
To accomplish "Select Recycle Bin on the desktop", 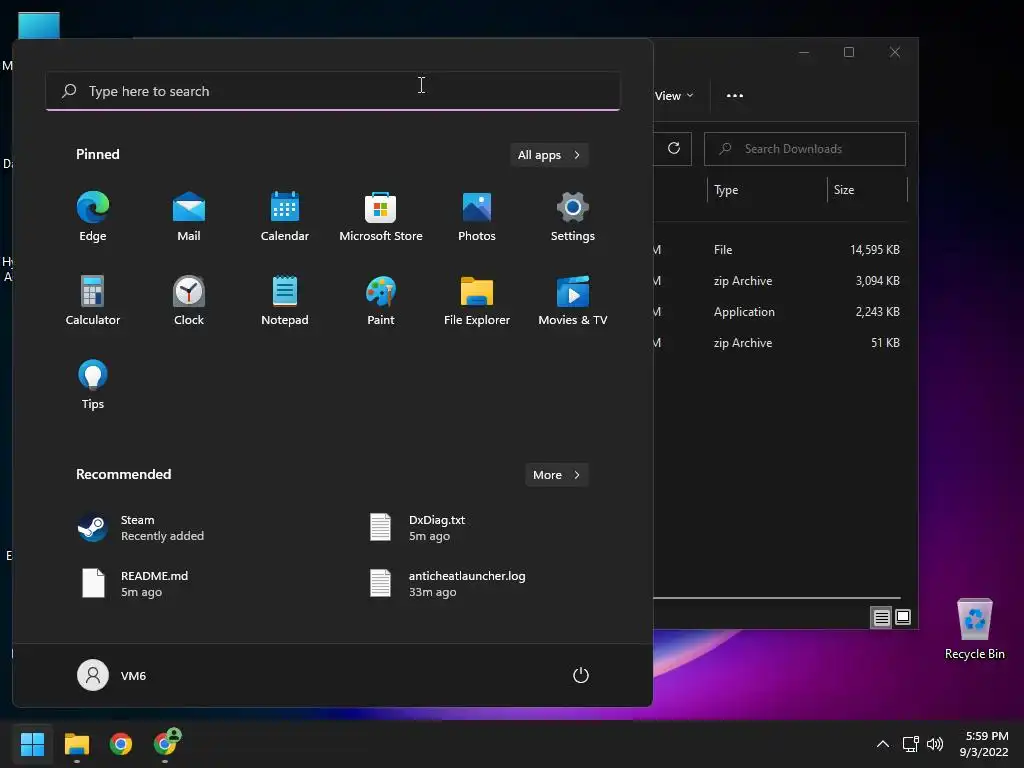I will [x=974, y=630].
